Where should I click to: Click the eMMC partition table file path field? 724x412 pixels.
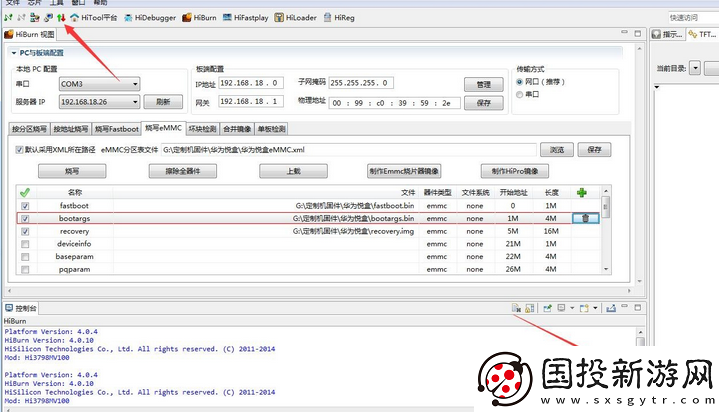[x=349, y=150]
